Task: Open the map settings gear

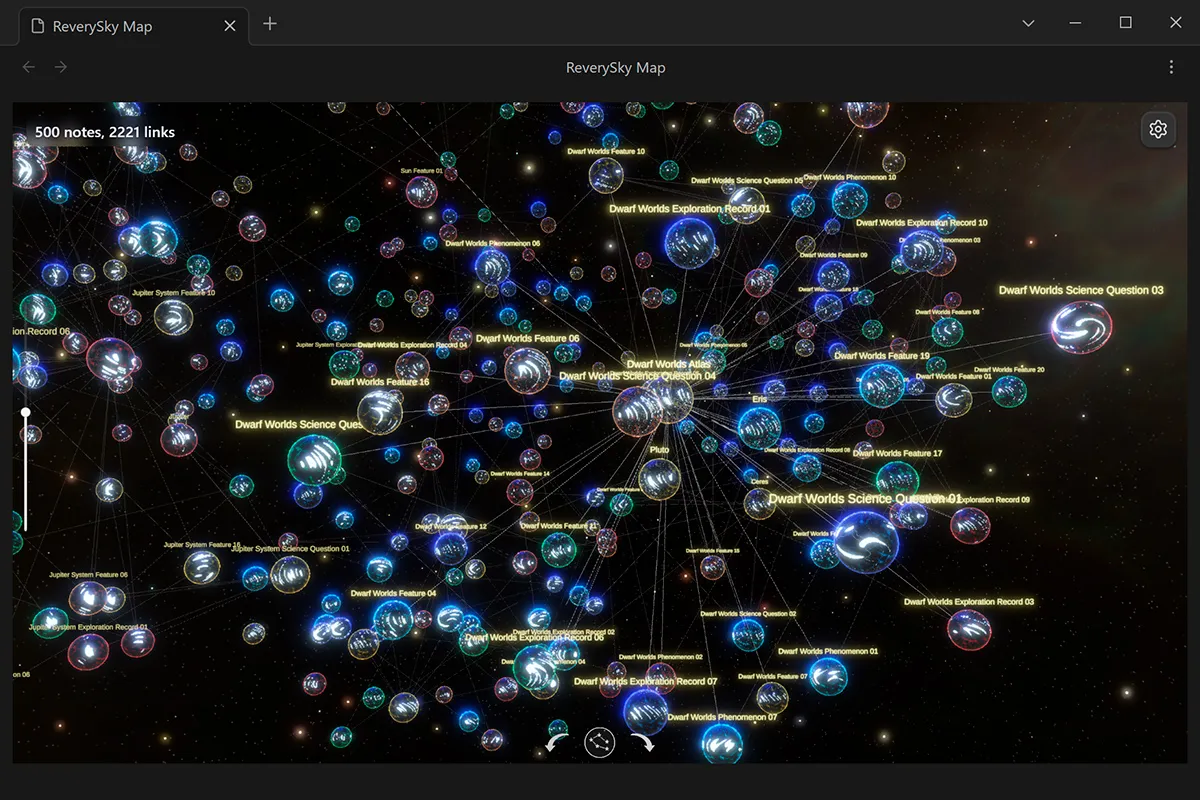Action: pos(1158,129)
